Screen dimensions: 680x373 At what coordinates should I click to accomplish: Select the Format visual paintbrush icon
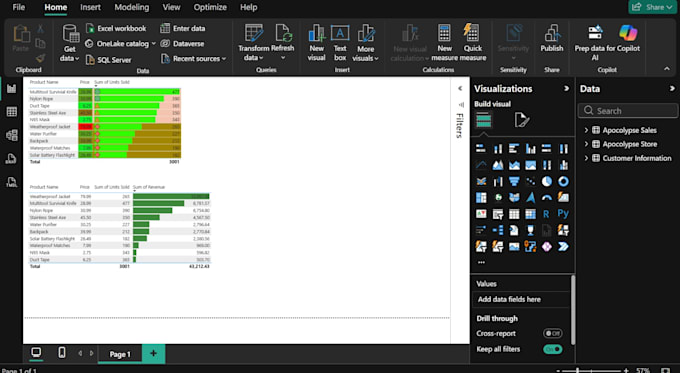click(522, 120)
